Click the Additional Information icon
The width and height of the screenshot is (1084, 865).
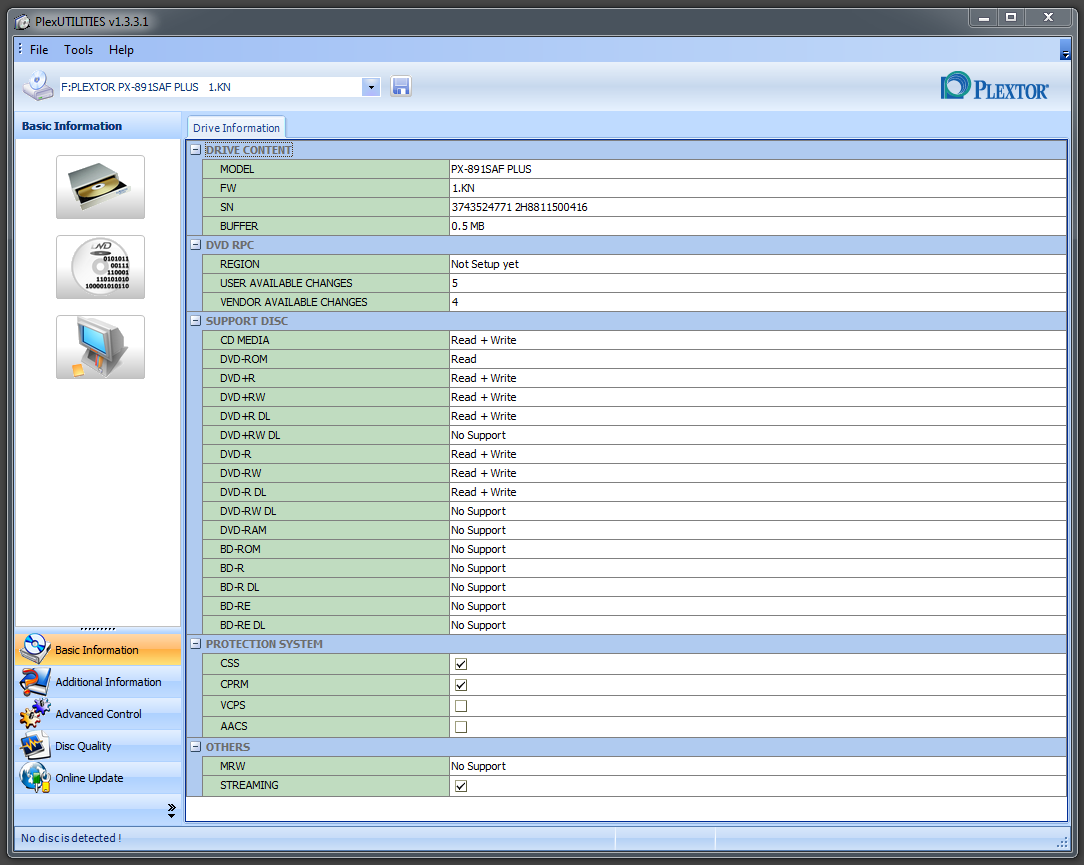point(35,682)
